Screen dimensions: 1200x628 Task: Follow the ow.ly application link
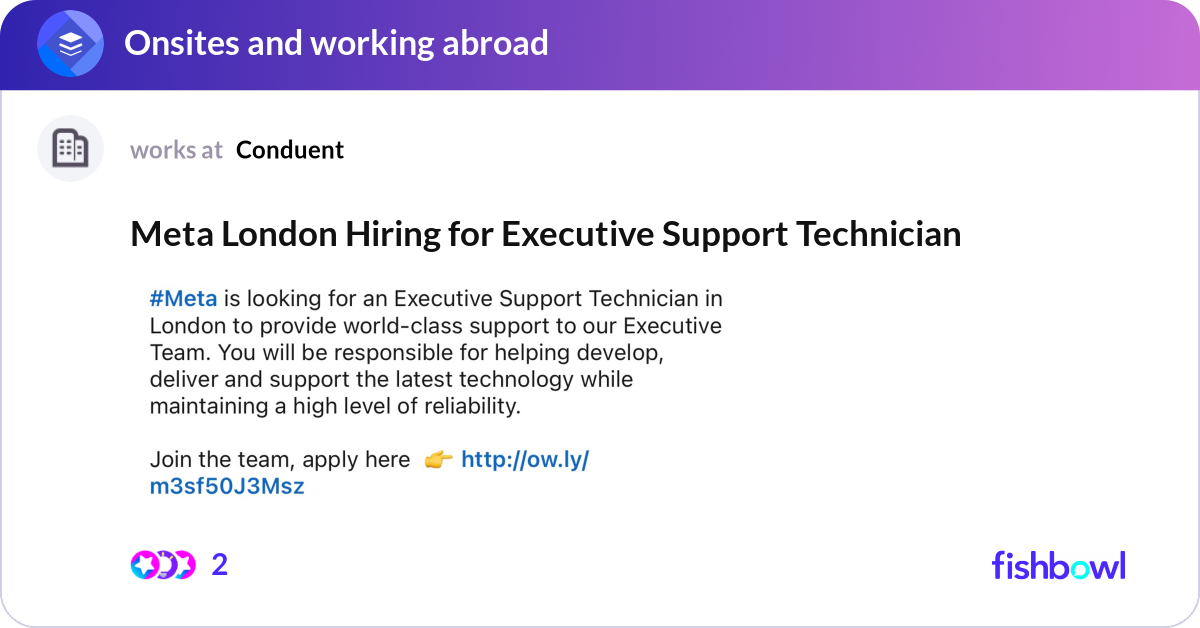[x=527, y=459]
